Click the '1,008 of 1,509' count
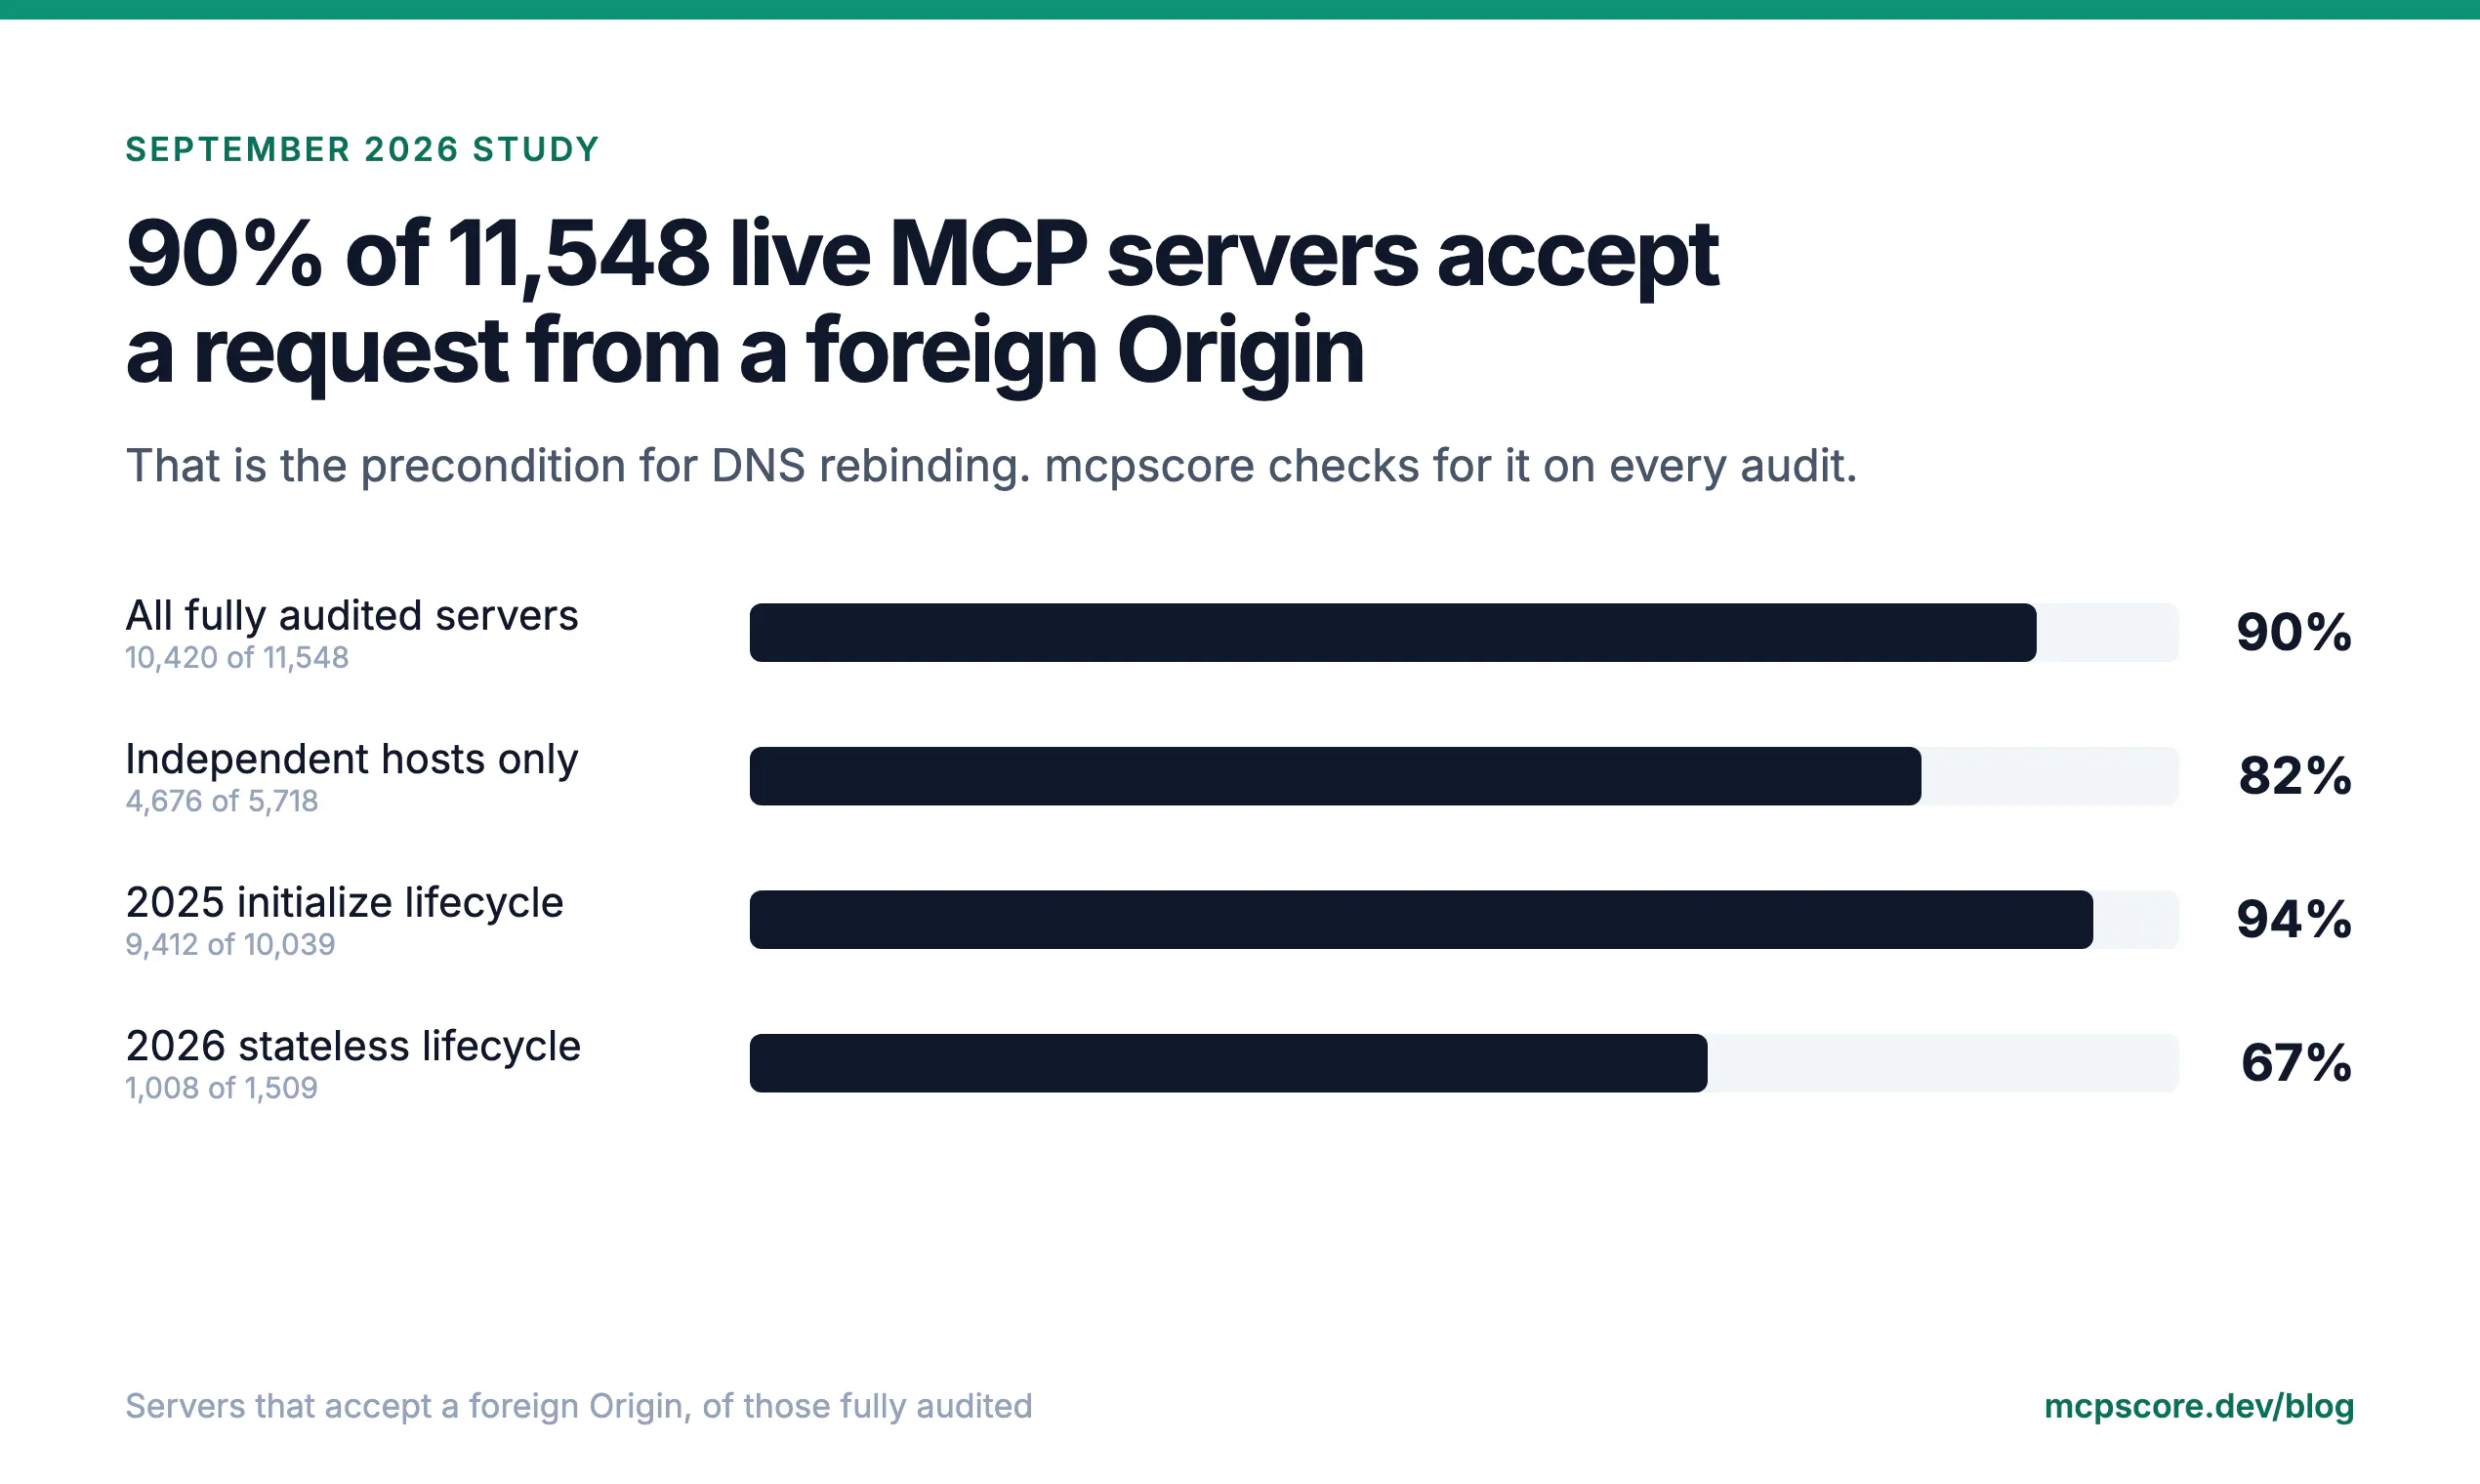The image size is (2480, 1484). click(222, 1088)
